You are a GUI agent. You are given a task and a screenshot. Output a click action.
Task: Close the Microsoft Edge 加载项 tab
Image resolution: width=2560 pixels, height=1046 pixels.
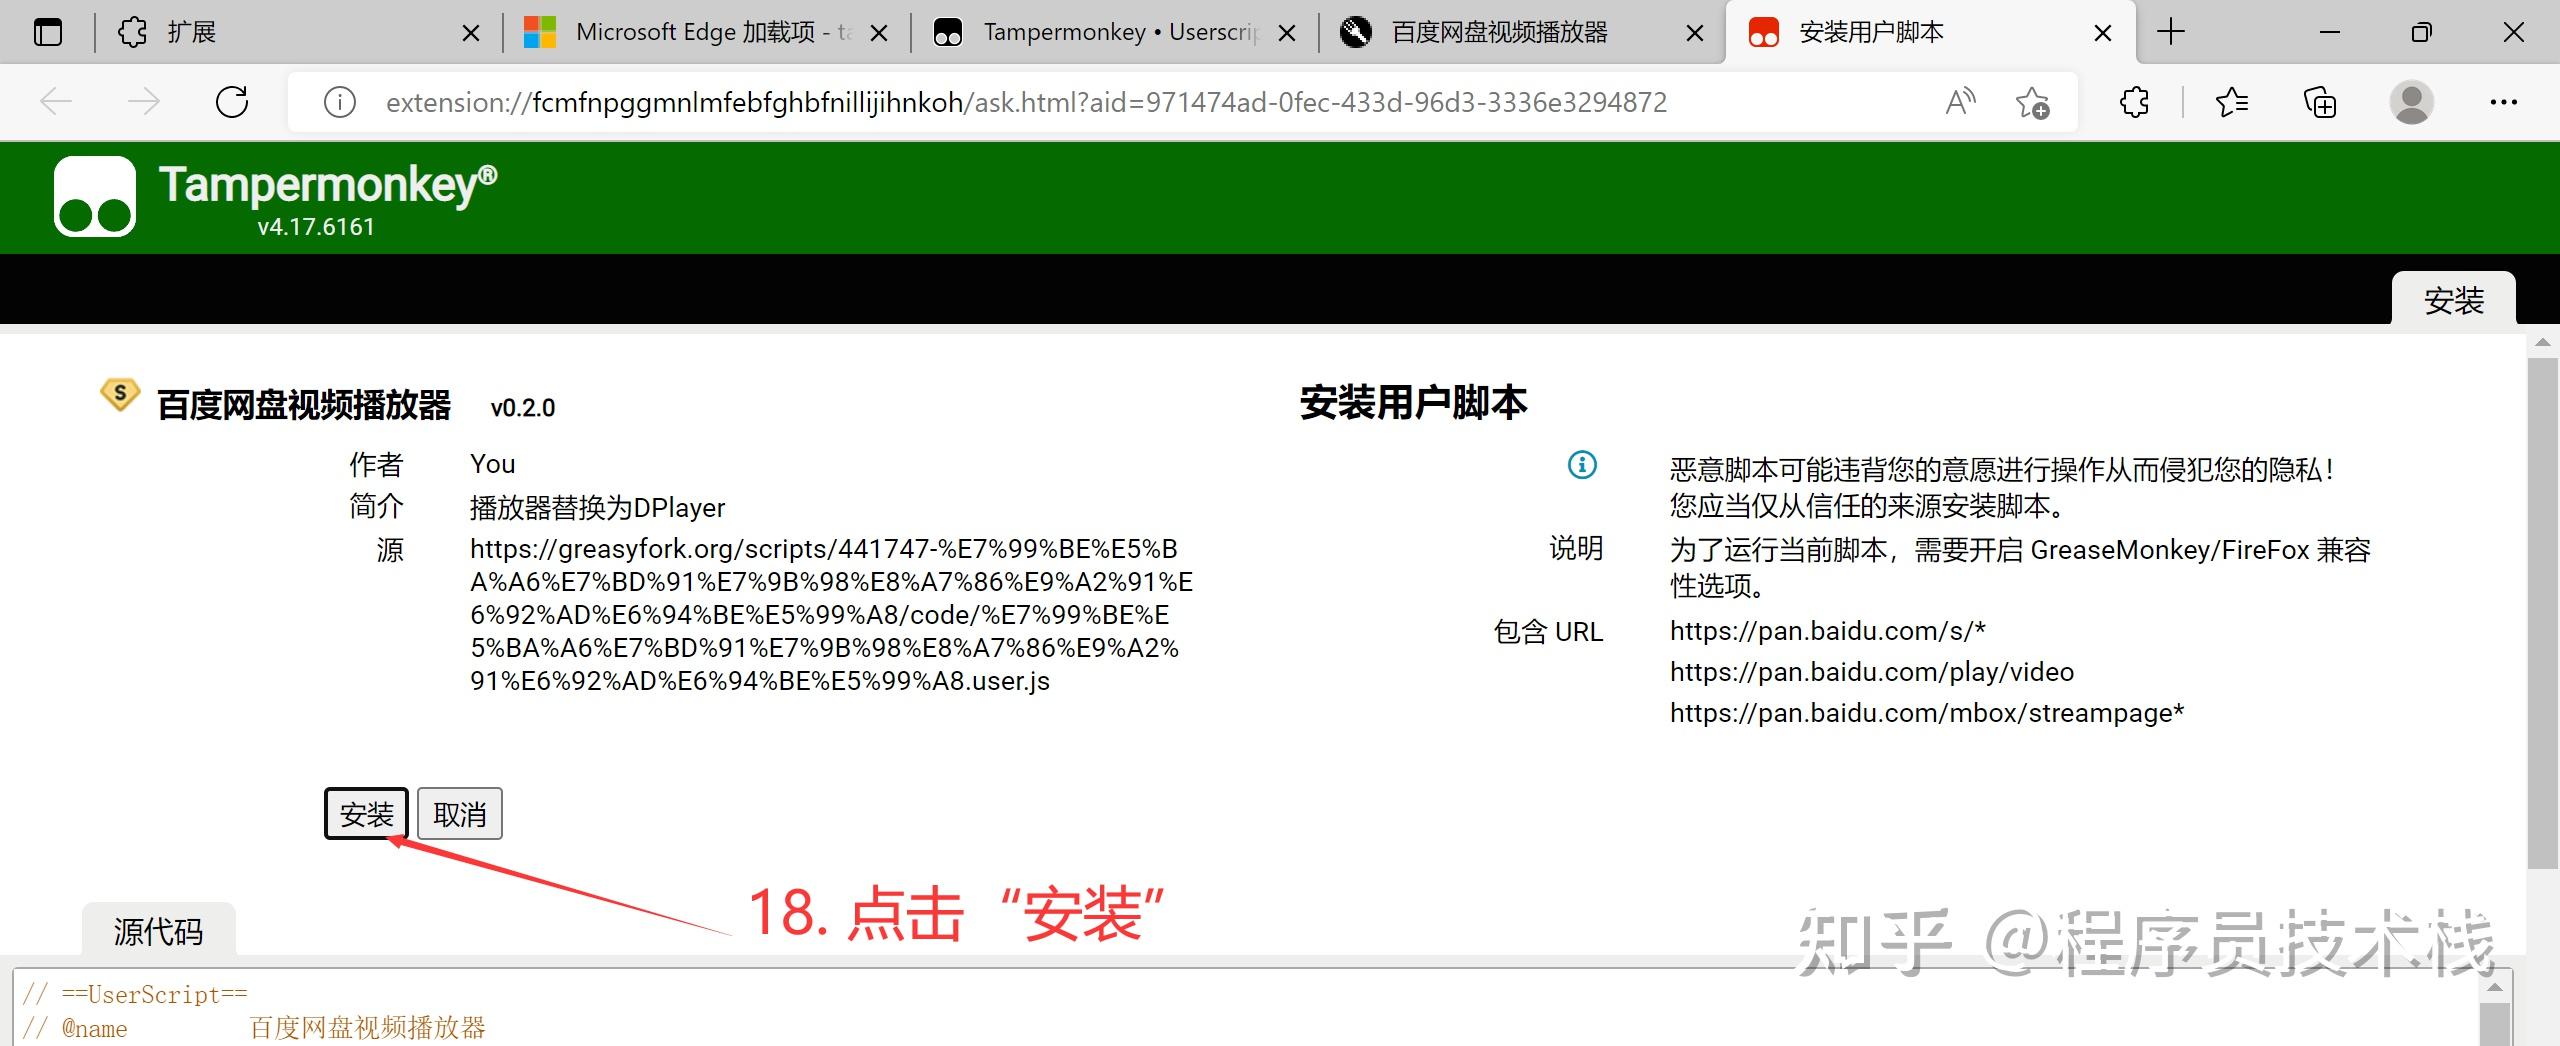tap(879, 33)
